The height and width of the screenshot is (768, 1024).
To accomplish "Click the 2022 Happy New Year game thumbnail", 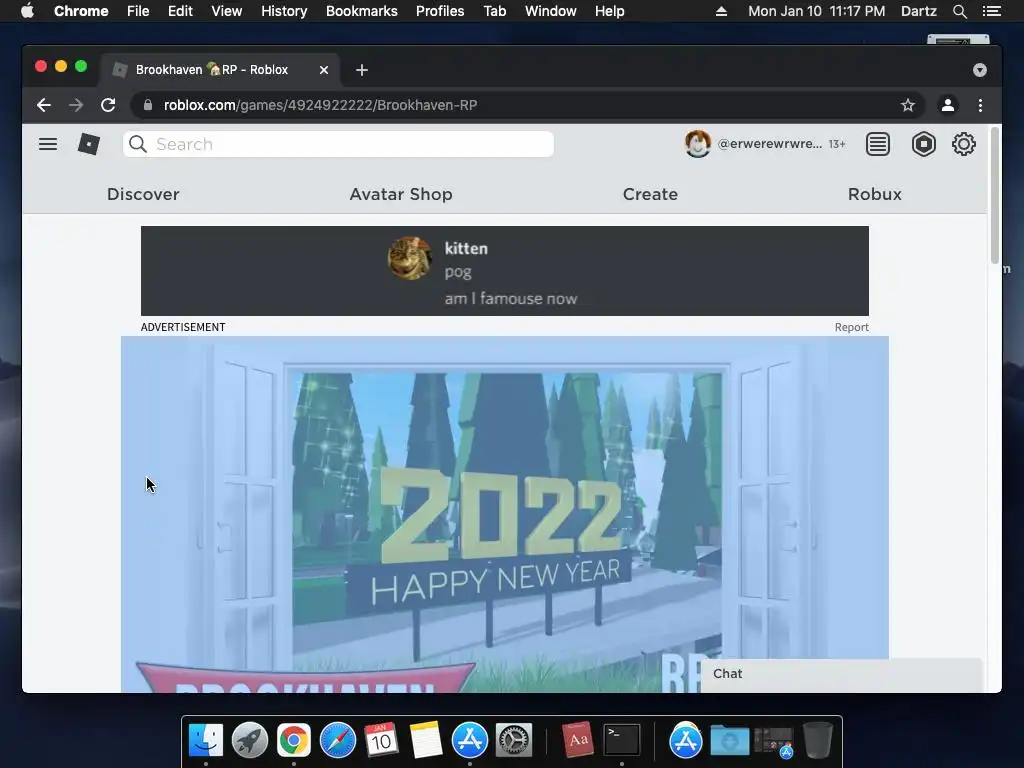I will [x=505, y=514].
